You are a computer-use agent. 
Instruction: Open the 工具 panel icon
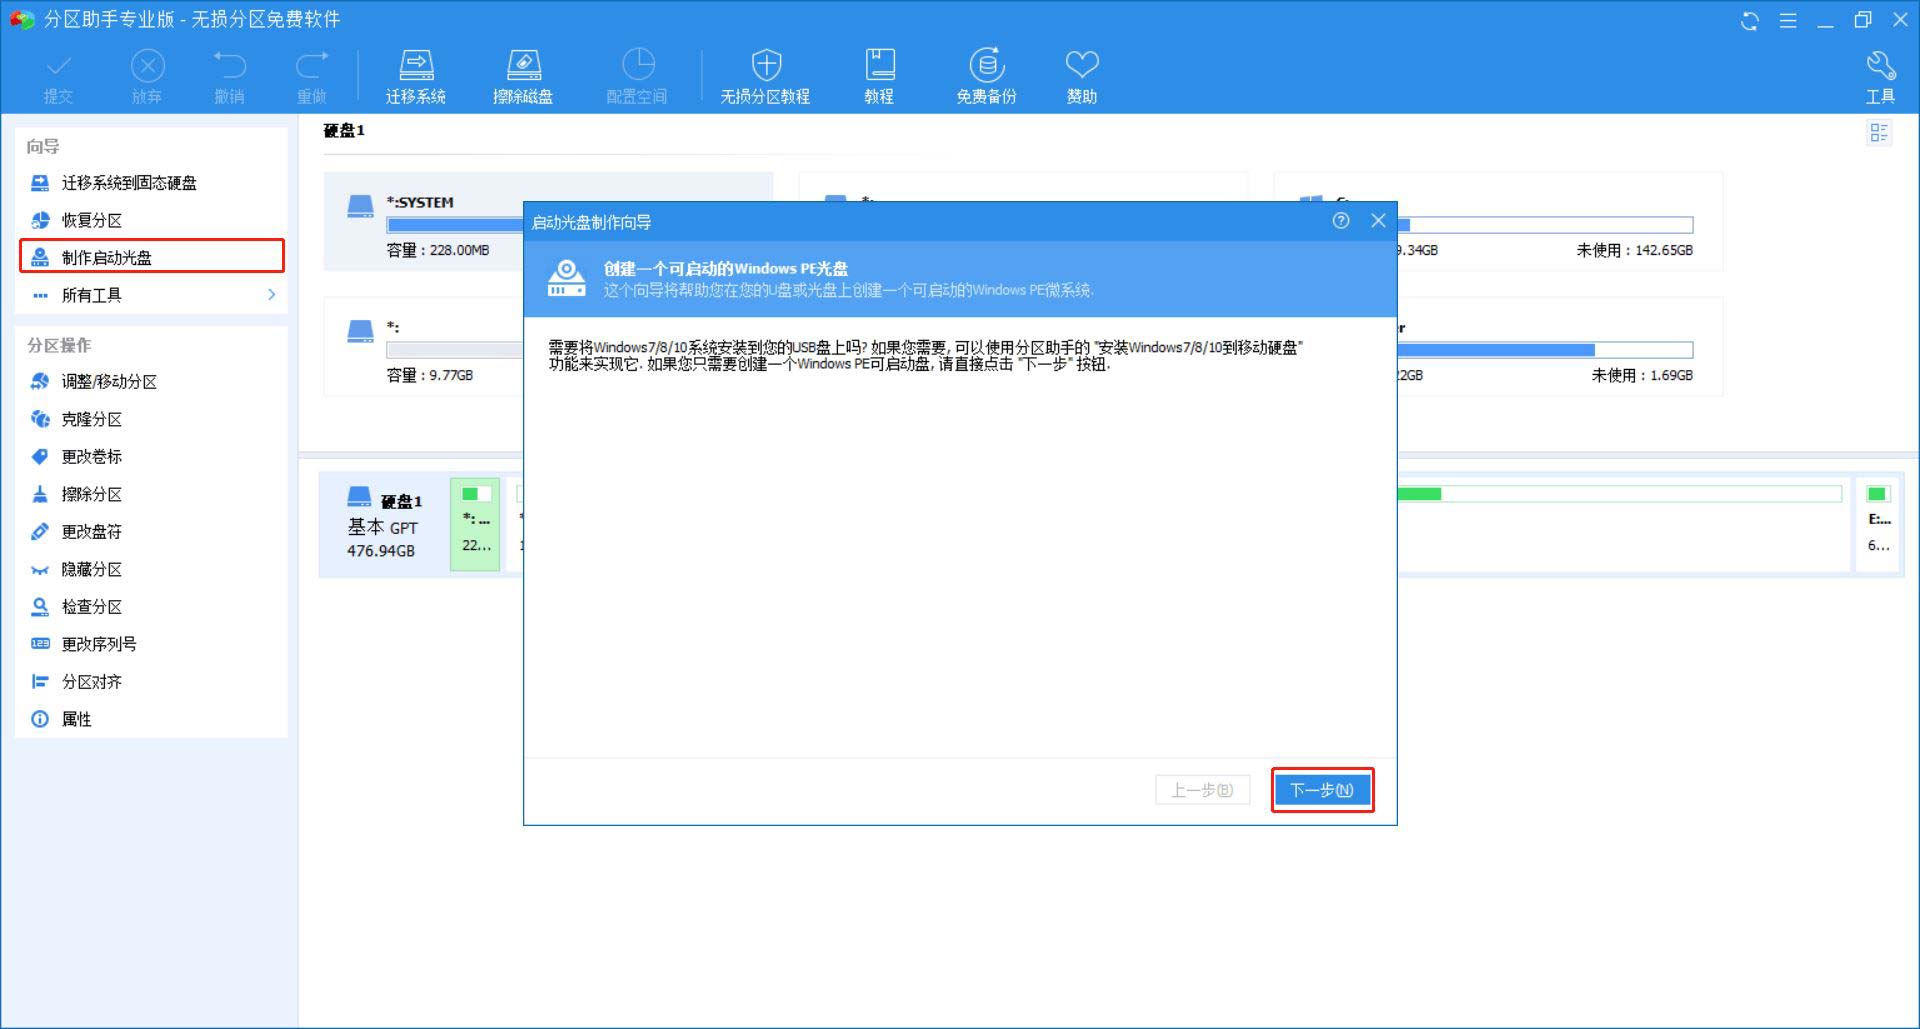click(x=1881, y=75)
